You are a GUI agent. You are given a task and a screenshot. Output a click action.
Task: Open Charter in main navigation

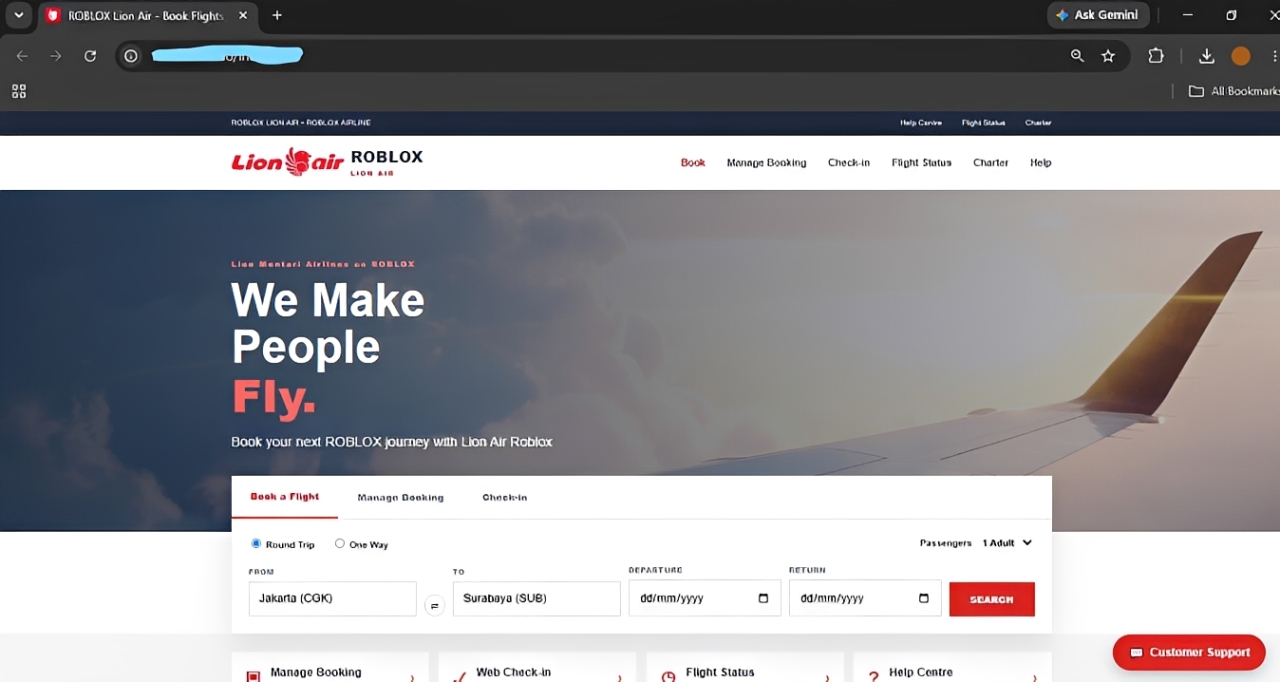991,162
